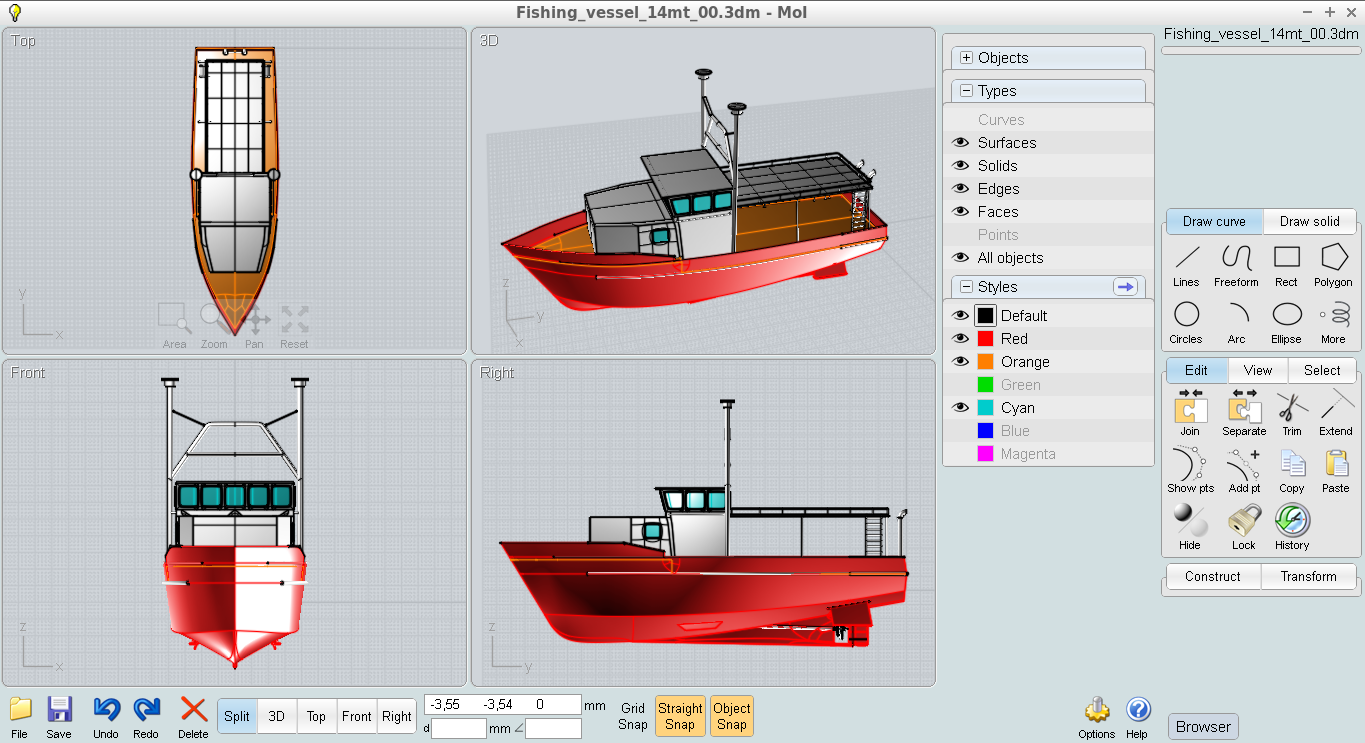Hide Cyan style objects eye
The width and height of the screenshot is (1365, 743).
pos(961,408)
